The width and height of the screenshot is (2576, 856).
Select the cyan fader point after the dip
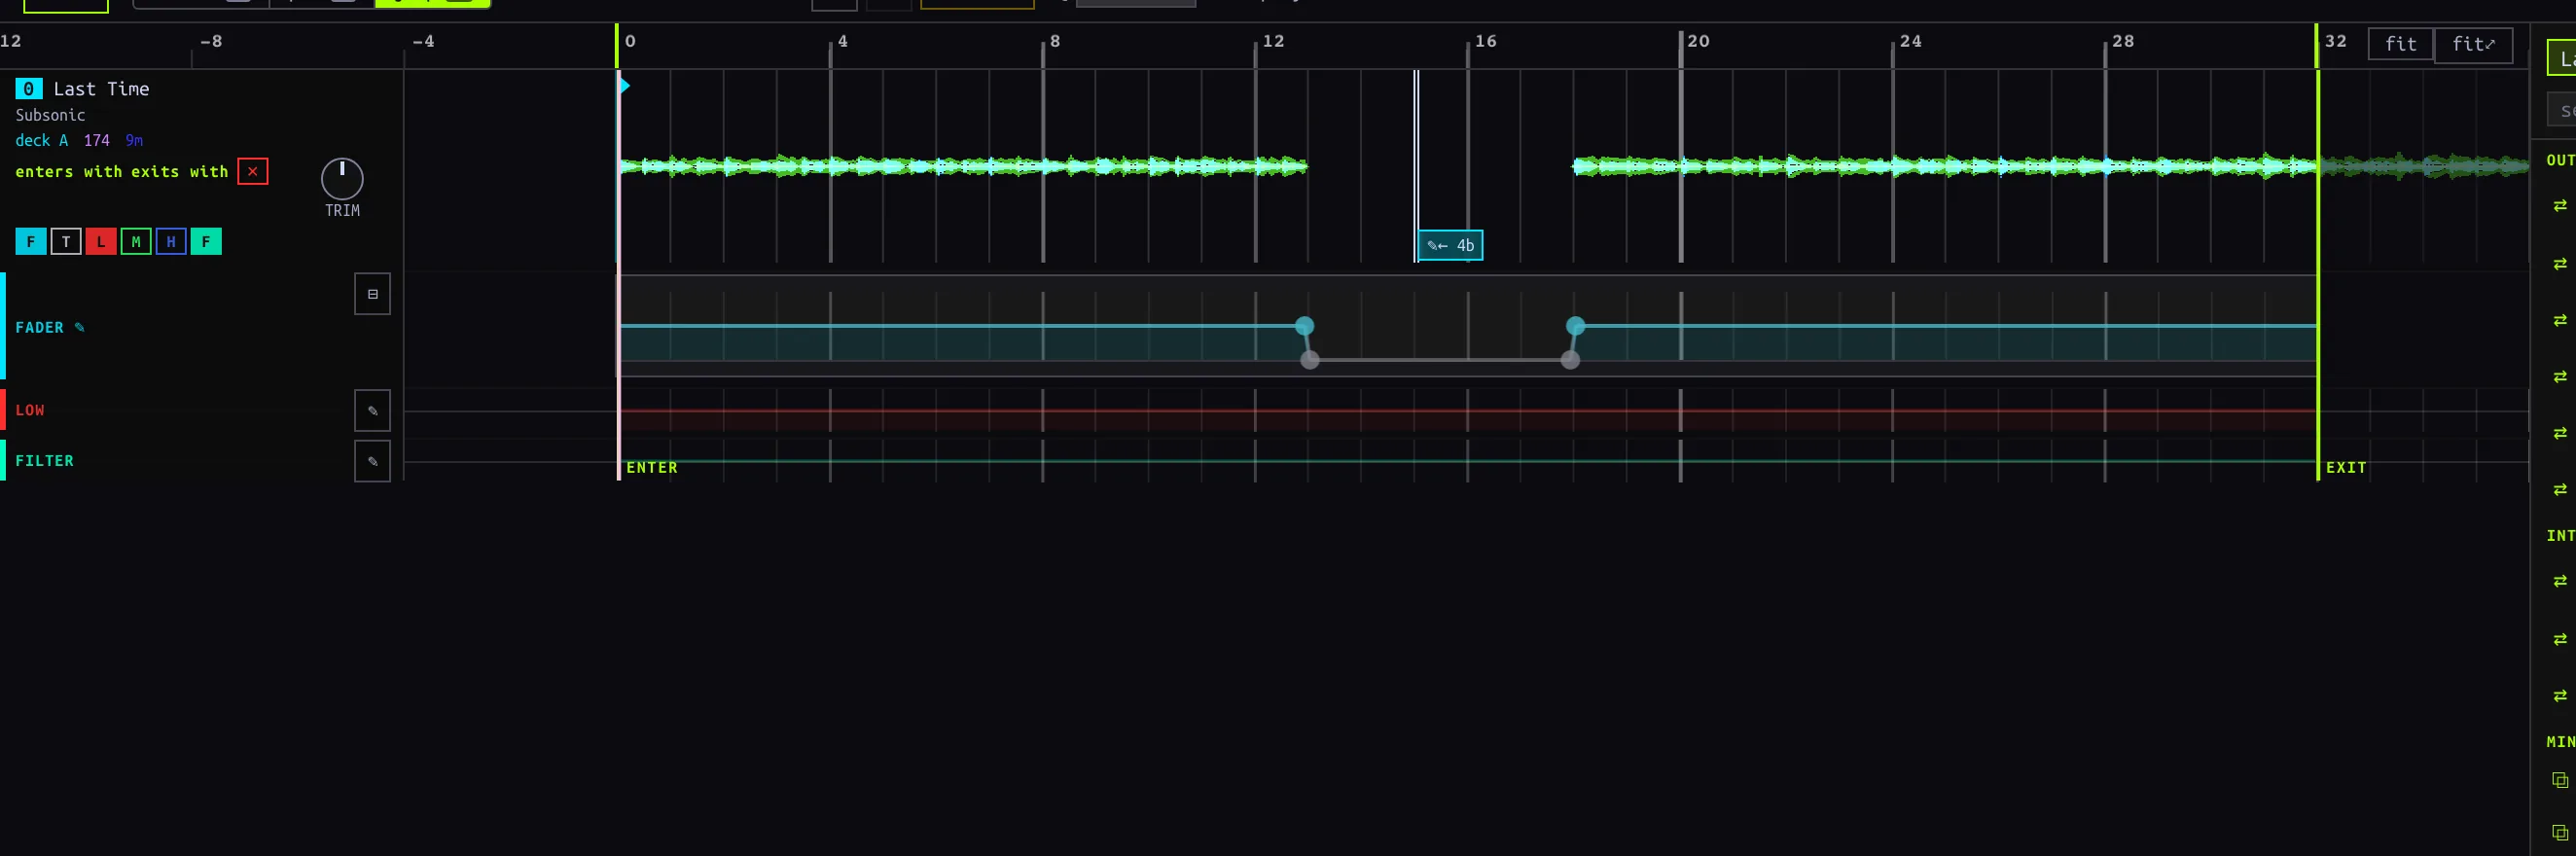click(x=1575, y=326)
